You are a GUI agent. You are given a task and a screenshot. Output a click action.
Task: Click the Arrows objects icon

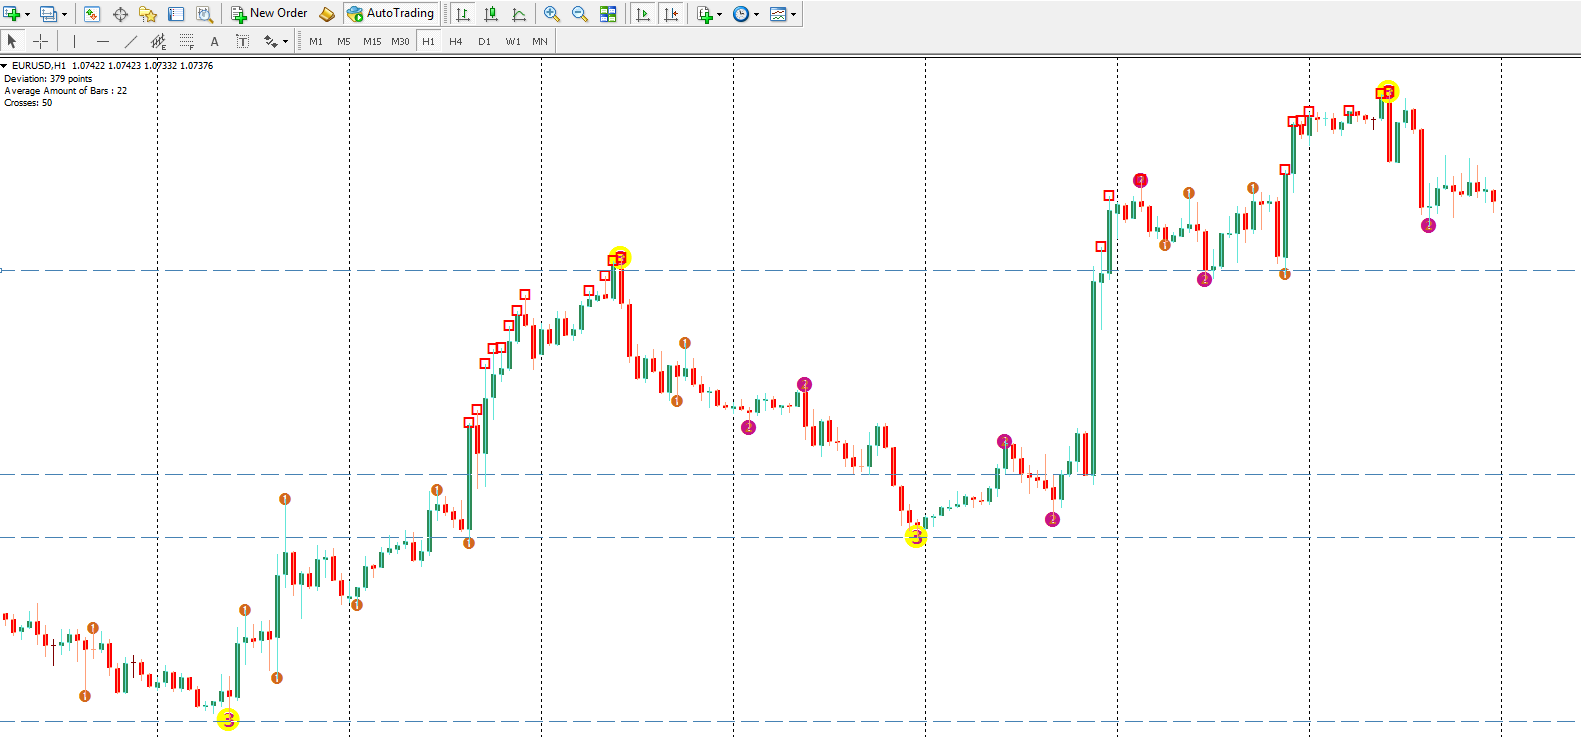point(270,41)
